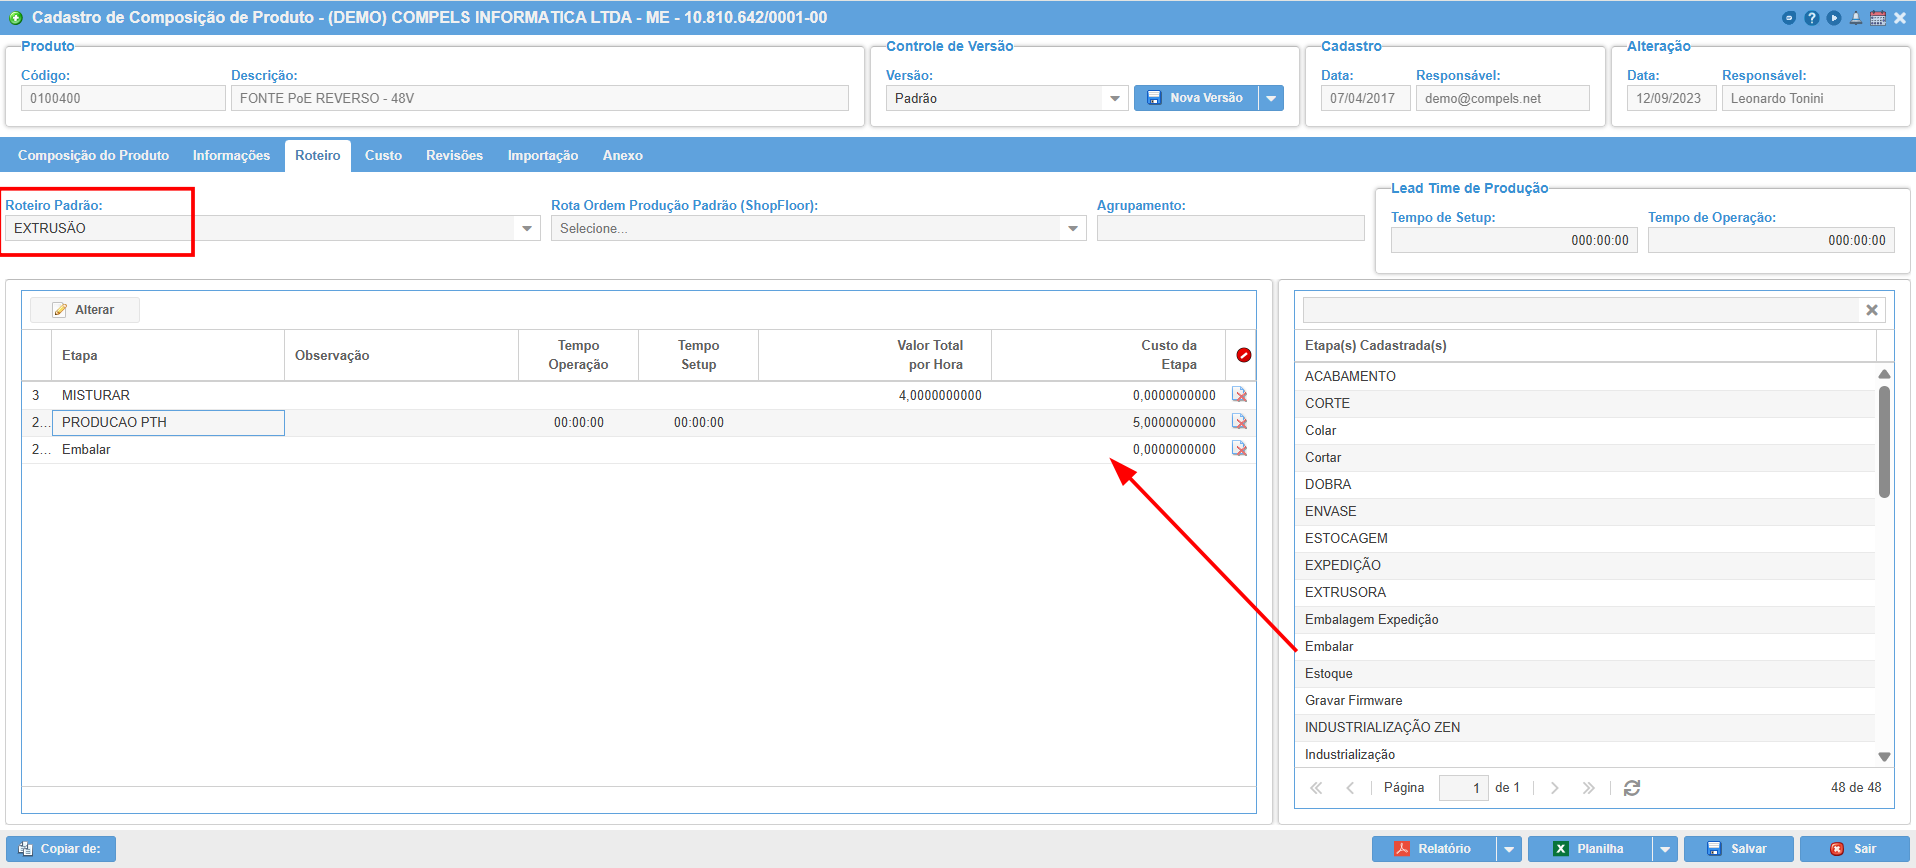
Task: Open the Roteiro Padrão dropdown arrow
Action: click(x=527, y=228)
